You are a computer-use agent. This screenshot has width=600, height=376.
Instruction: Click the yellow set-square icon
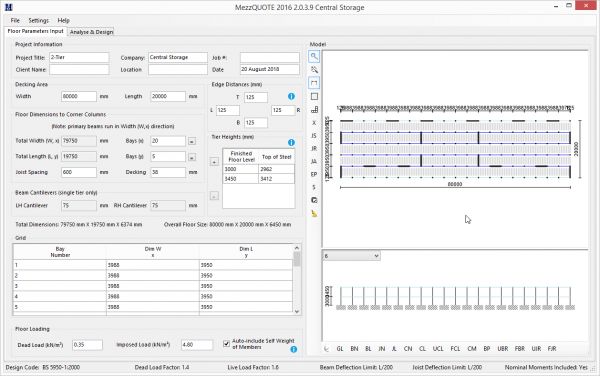[x=314, y=214]
